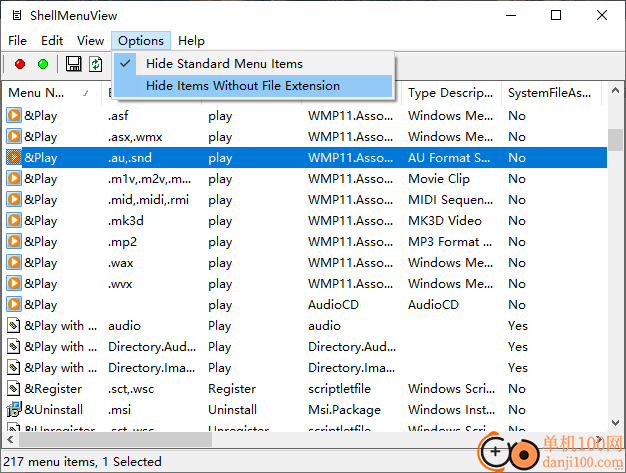Click the Save floppy disk toolbar icon
Viewport: 626px width, 473px height.
73,64
